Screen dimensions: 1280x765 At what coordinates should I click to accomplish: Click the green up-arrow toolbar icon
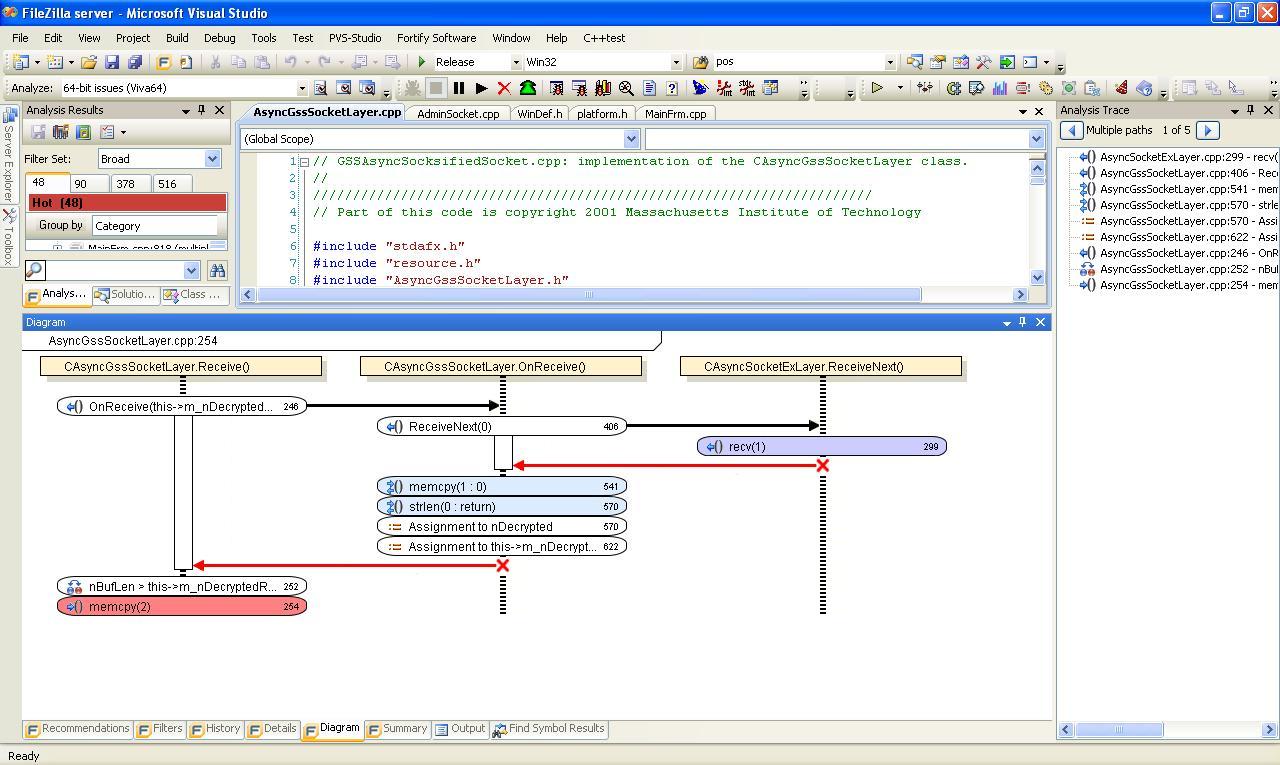click(x=527, y=88)
